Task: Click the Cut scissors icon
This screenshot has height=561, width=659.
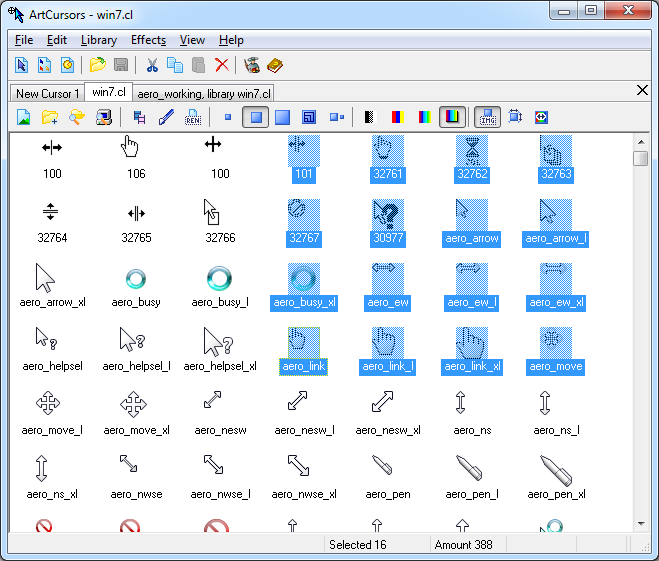Action: click(152, 65)
